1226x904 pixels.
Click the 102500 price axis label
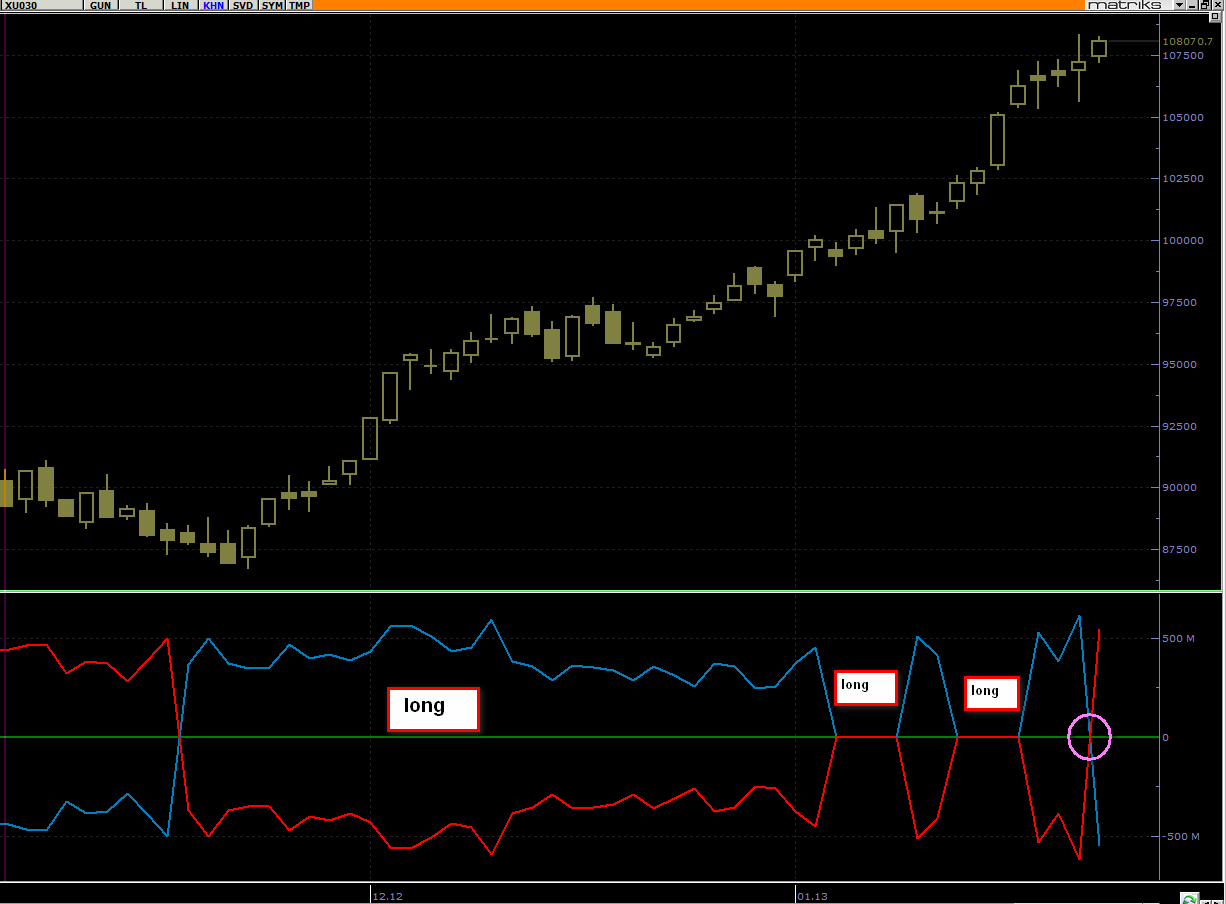click(x=1183, y=179)
